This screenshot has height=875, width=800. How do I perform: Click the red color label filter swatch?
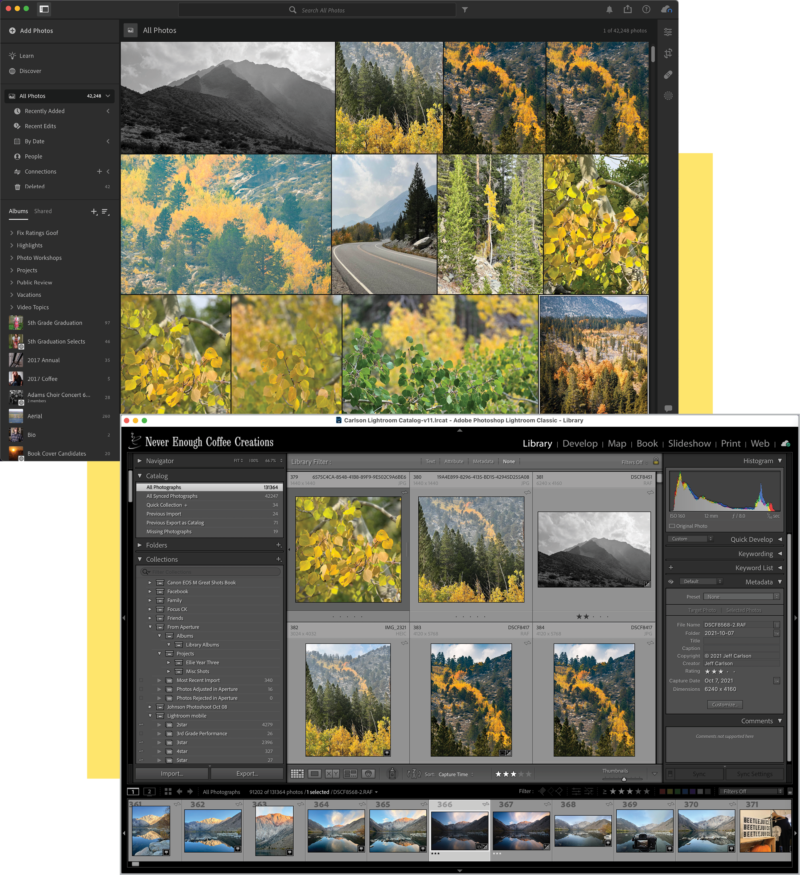662,791
